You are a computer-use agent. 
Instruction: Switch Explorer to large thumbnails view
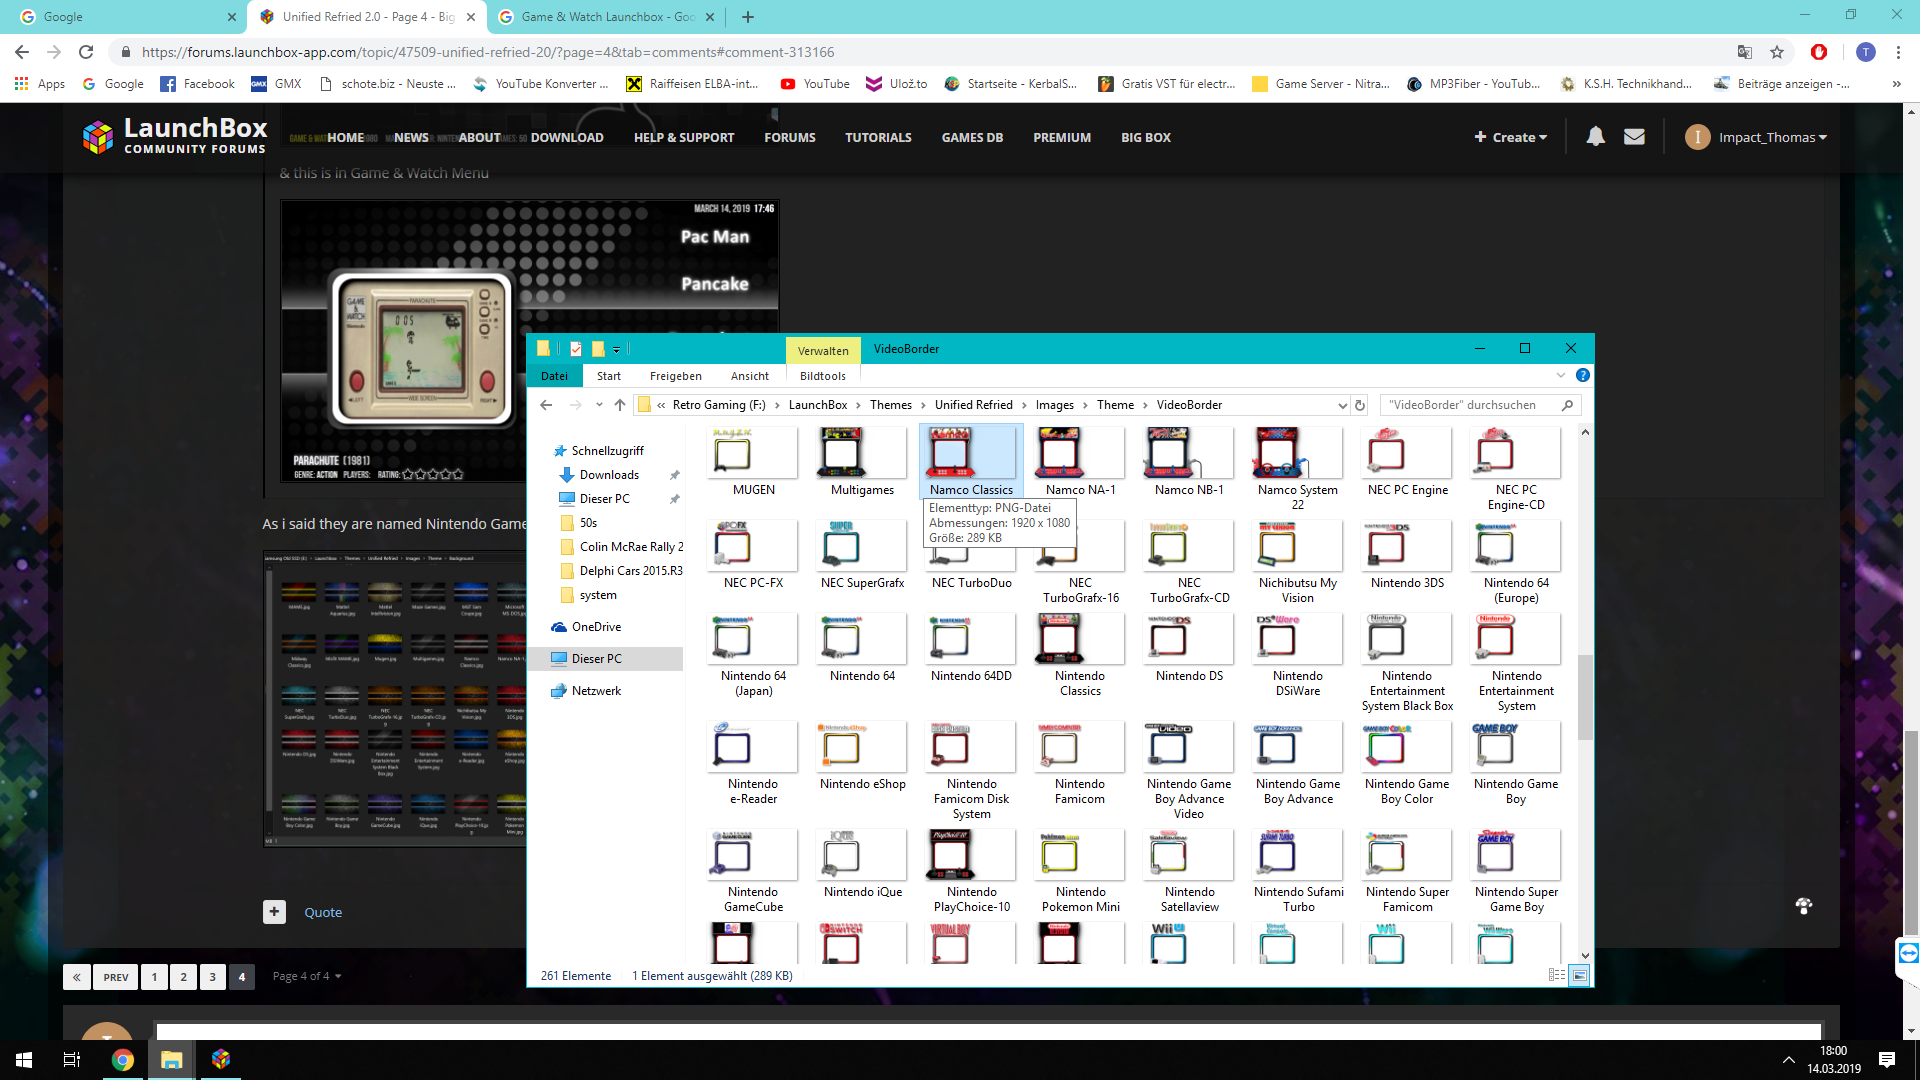(x=1579, y=975)
